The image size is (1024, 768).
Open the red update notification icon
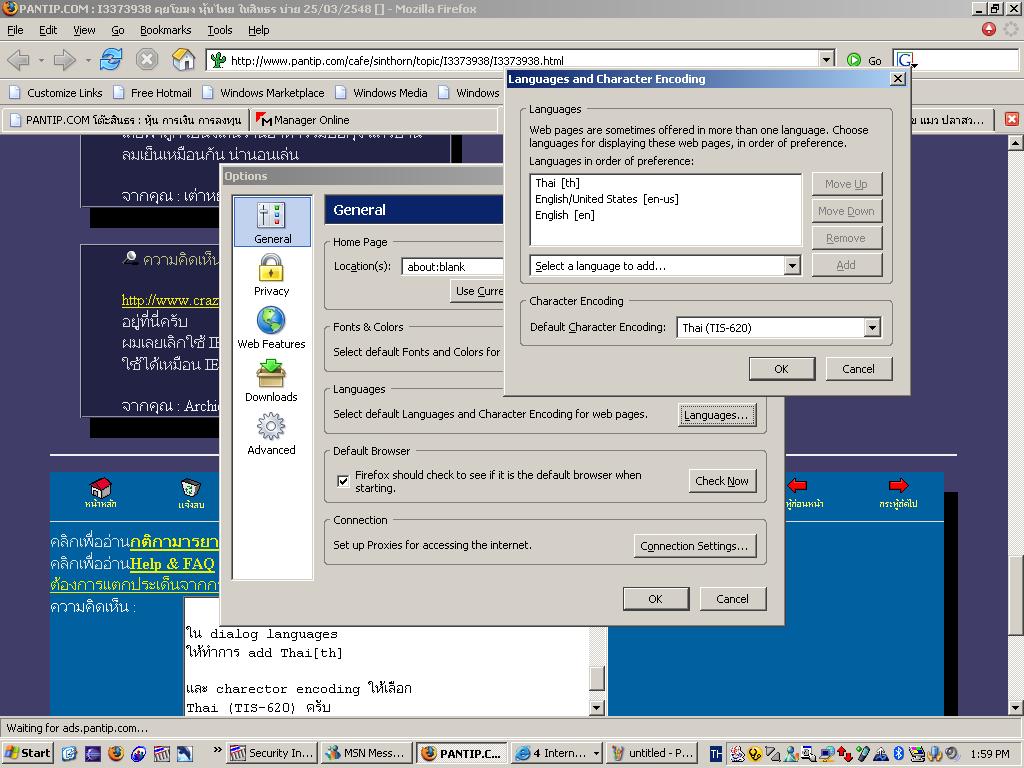click(x=989, y=29)
